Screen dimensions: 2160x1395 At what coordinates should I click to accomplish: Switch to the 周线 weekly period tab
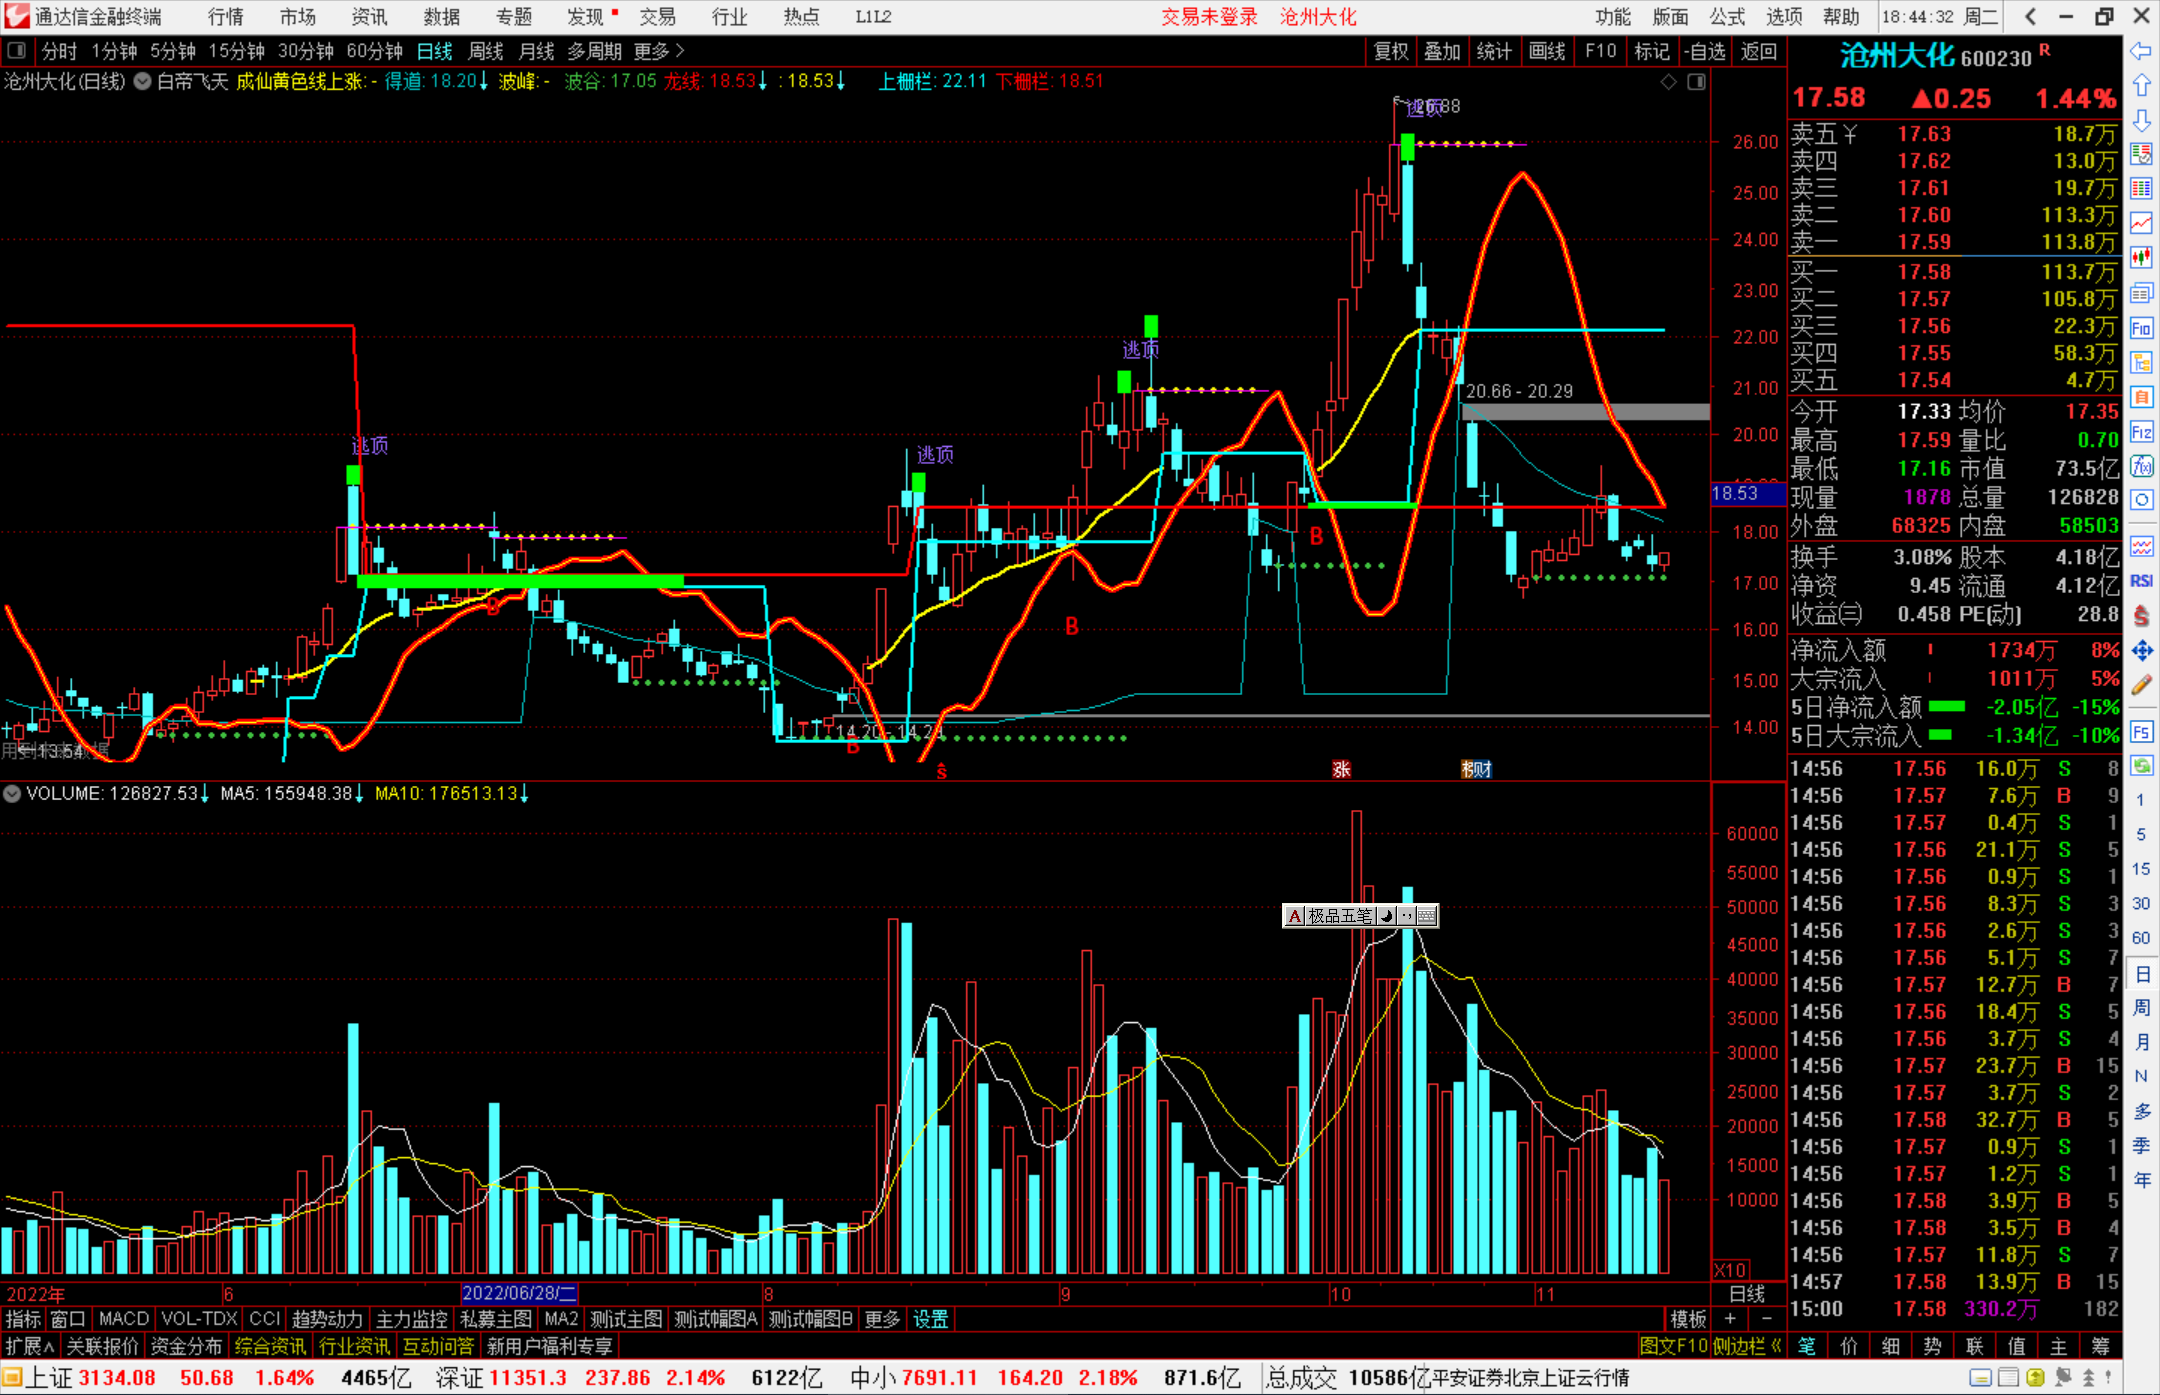[486, 51]
